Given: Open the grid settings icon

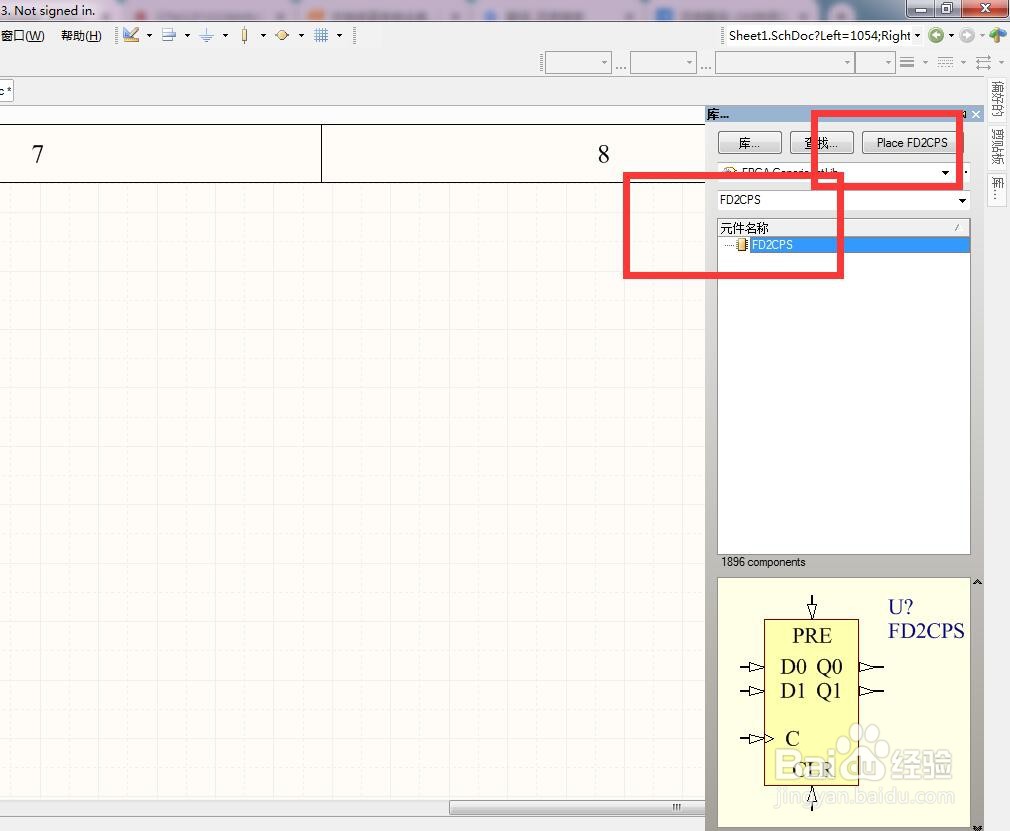Looking at the screenshot, I should click(321, 35).
